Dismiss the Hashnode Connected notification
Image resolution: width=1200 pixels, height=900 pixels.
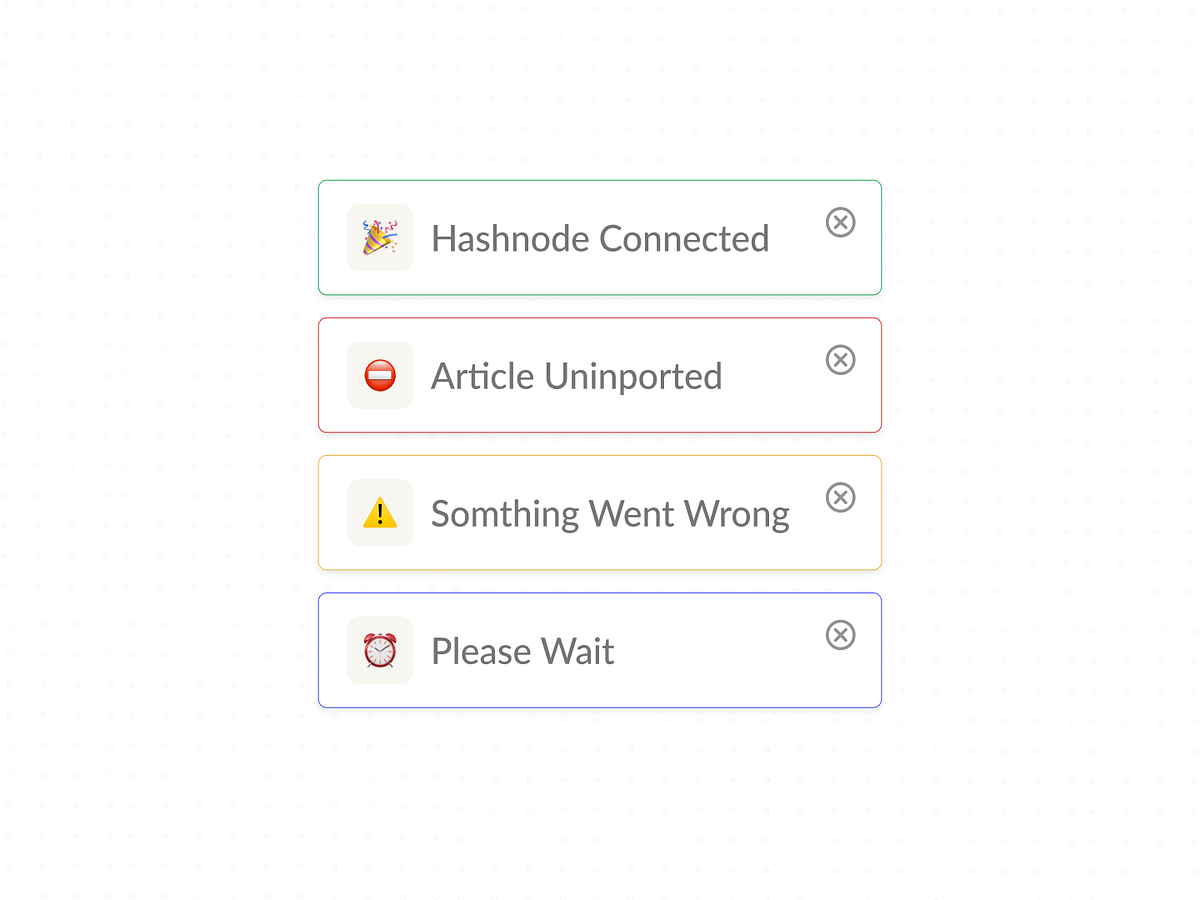point(841,223)
